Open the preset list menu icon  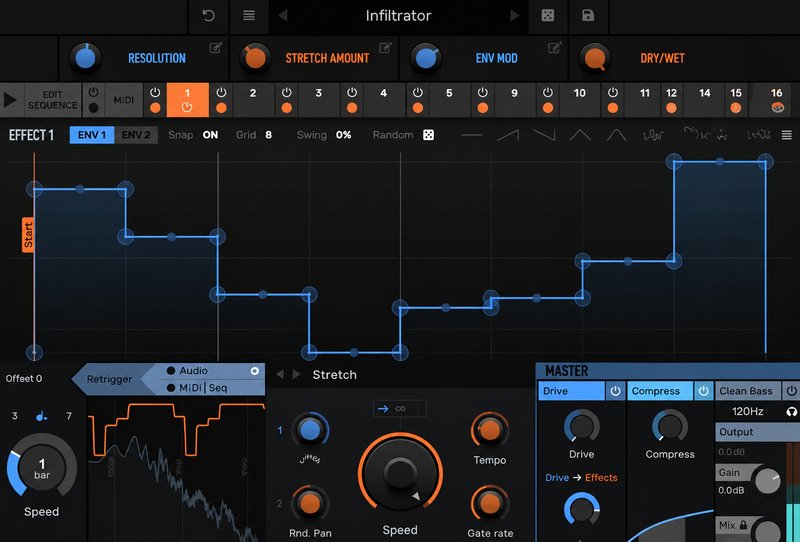click(249, 16)
